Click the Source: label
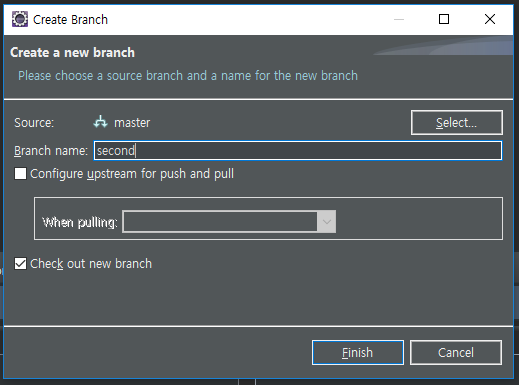 [x=34, y=123]
